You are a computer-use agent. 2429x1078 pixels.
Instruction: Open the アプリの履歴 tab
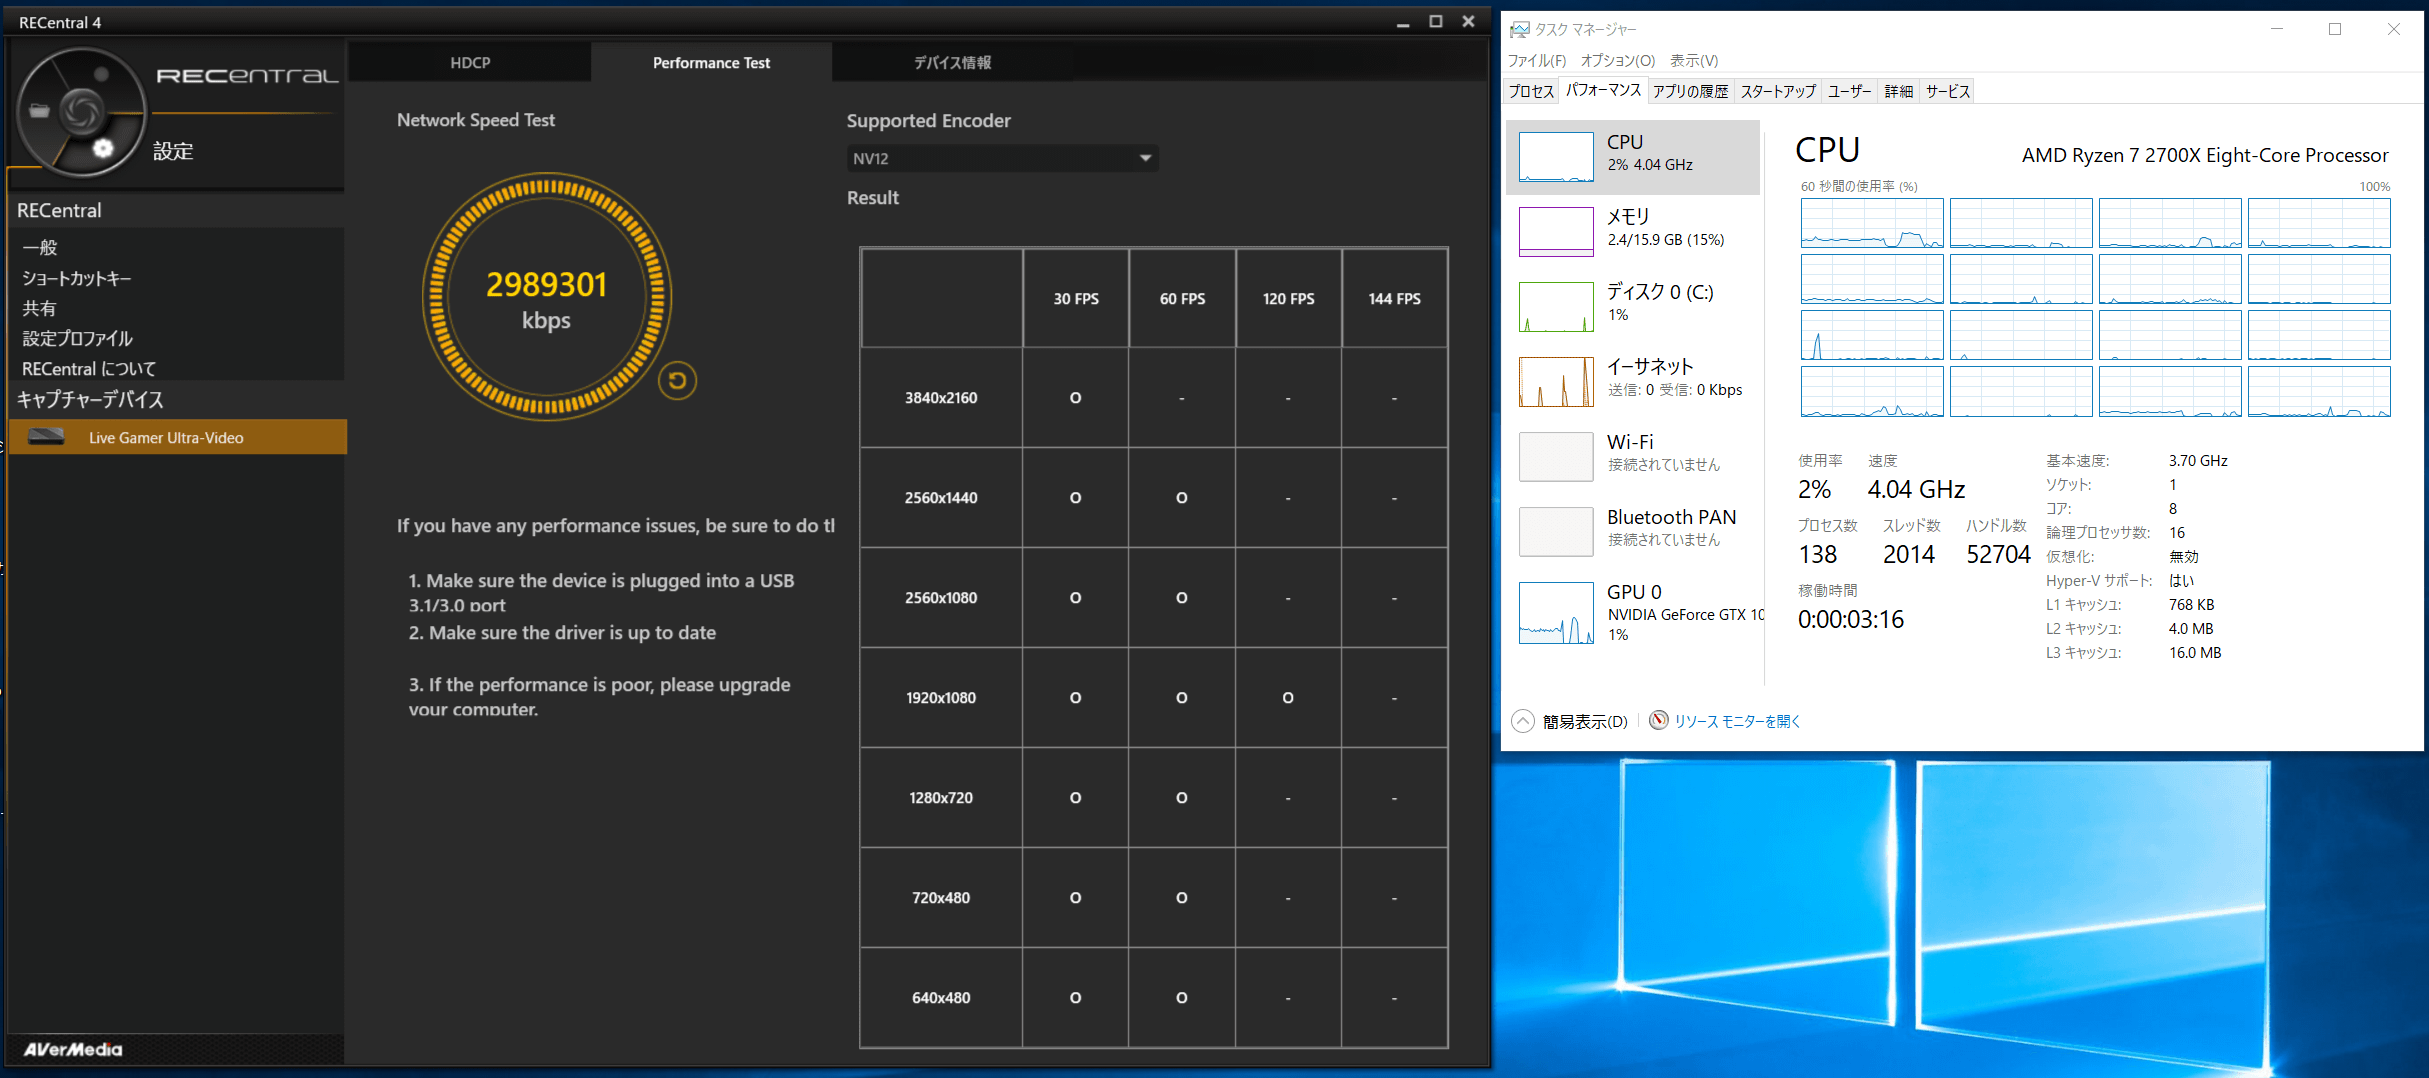pos(1690,91)
